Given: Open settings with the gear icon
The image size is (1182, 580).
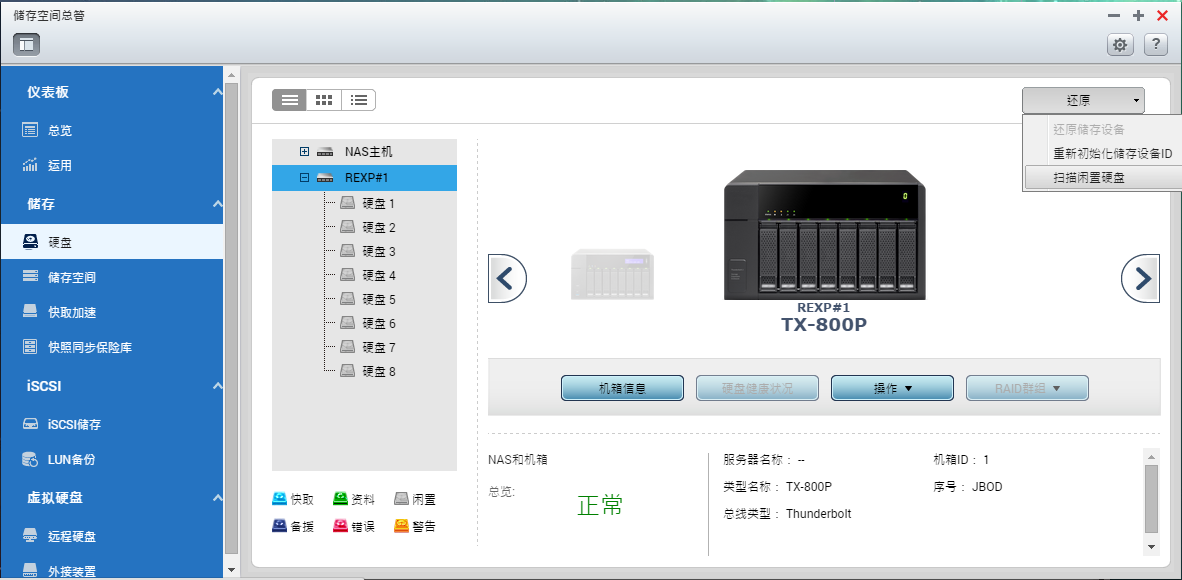Looking at the screenshot, I should tap(1120, 44).
